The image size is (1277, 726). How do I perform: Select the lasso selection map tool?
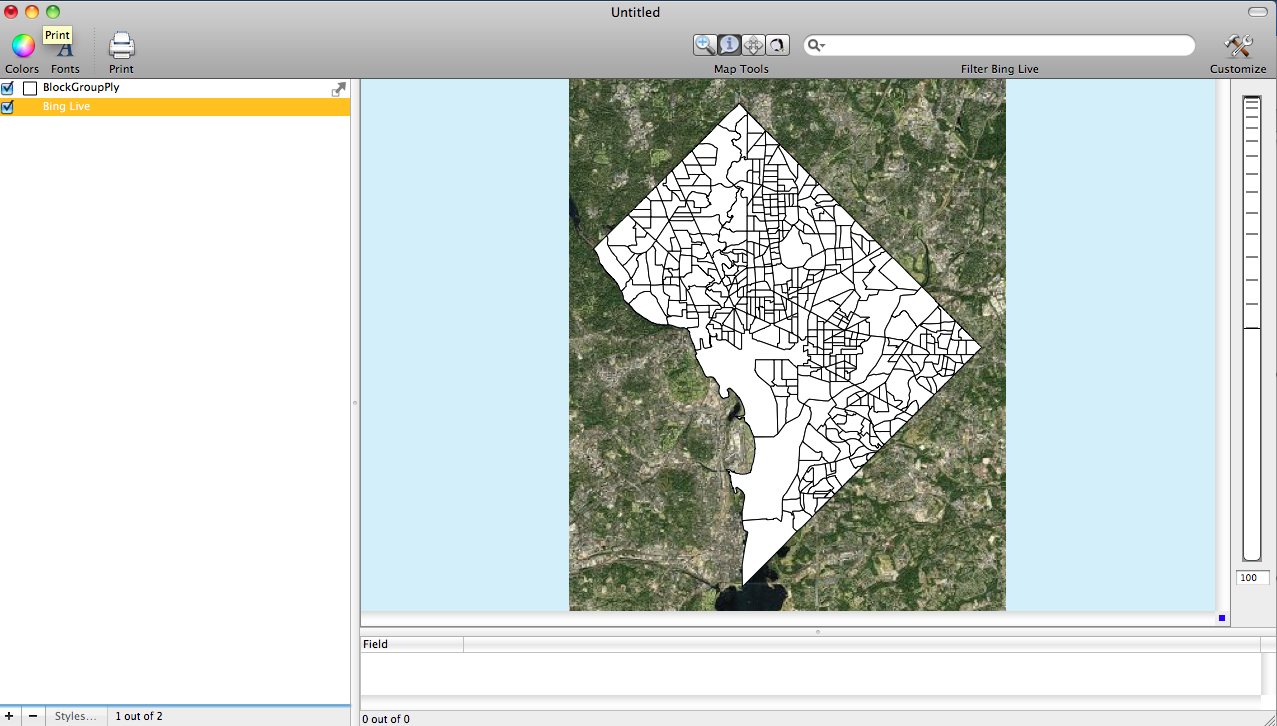tap(777, 45)
